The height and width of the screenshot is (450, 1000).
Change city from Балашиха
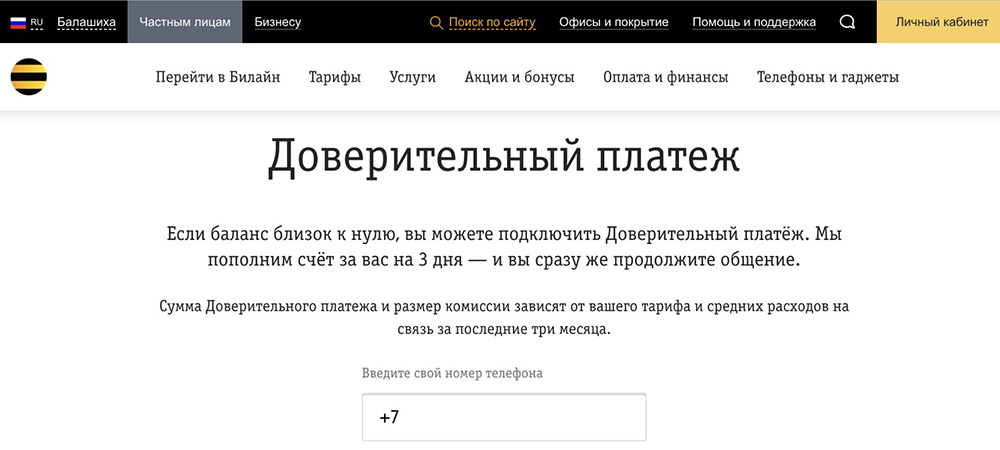tap(86, 22)
